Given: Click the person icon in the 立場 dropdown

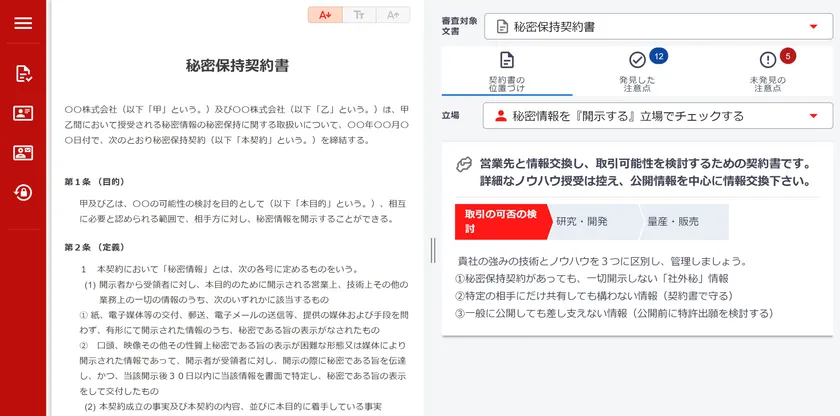Looking at the screenshot, I should (x=501, y=116).
